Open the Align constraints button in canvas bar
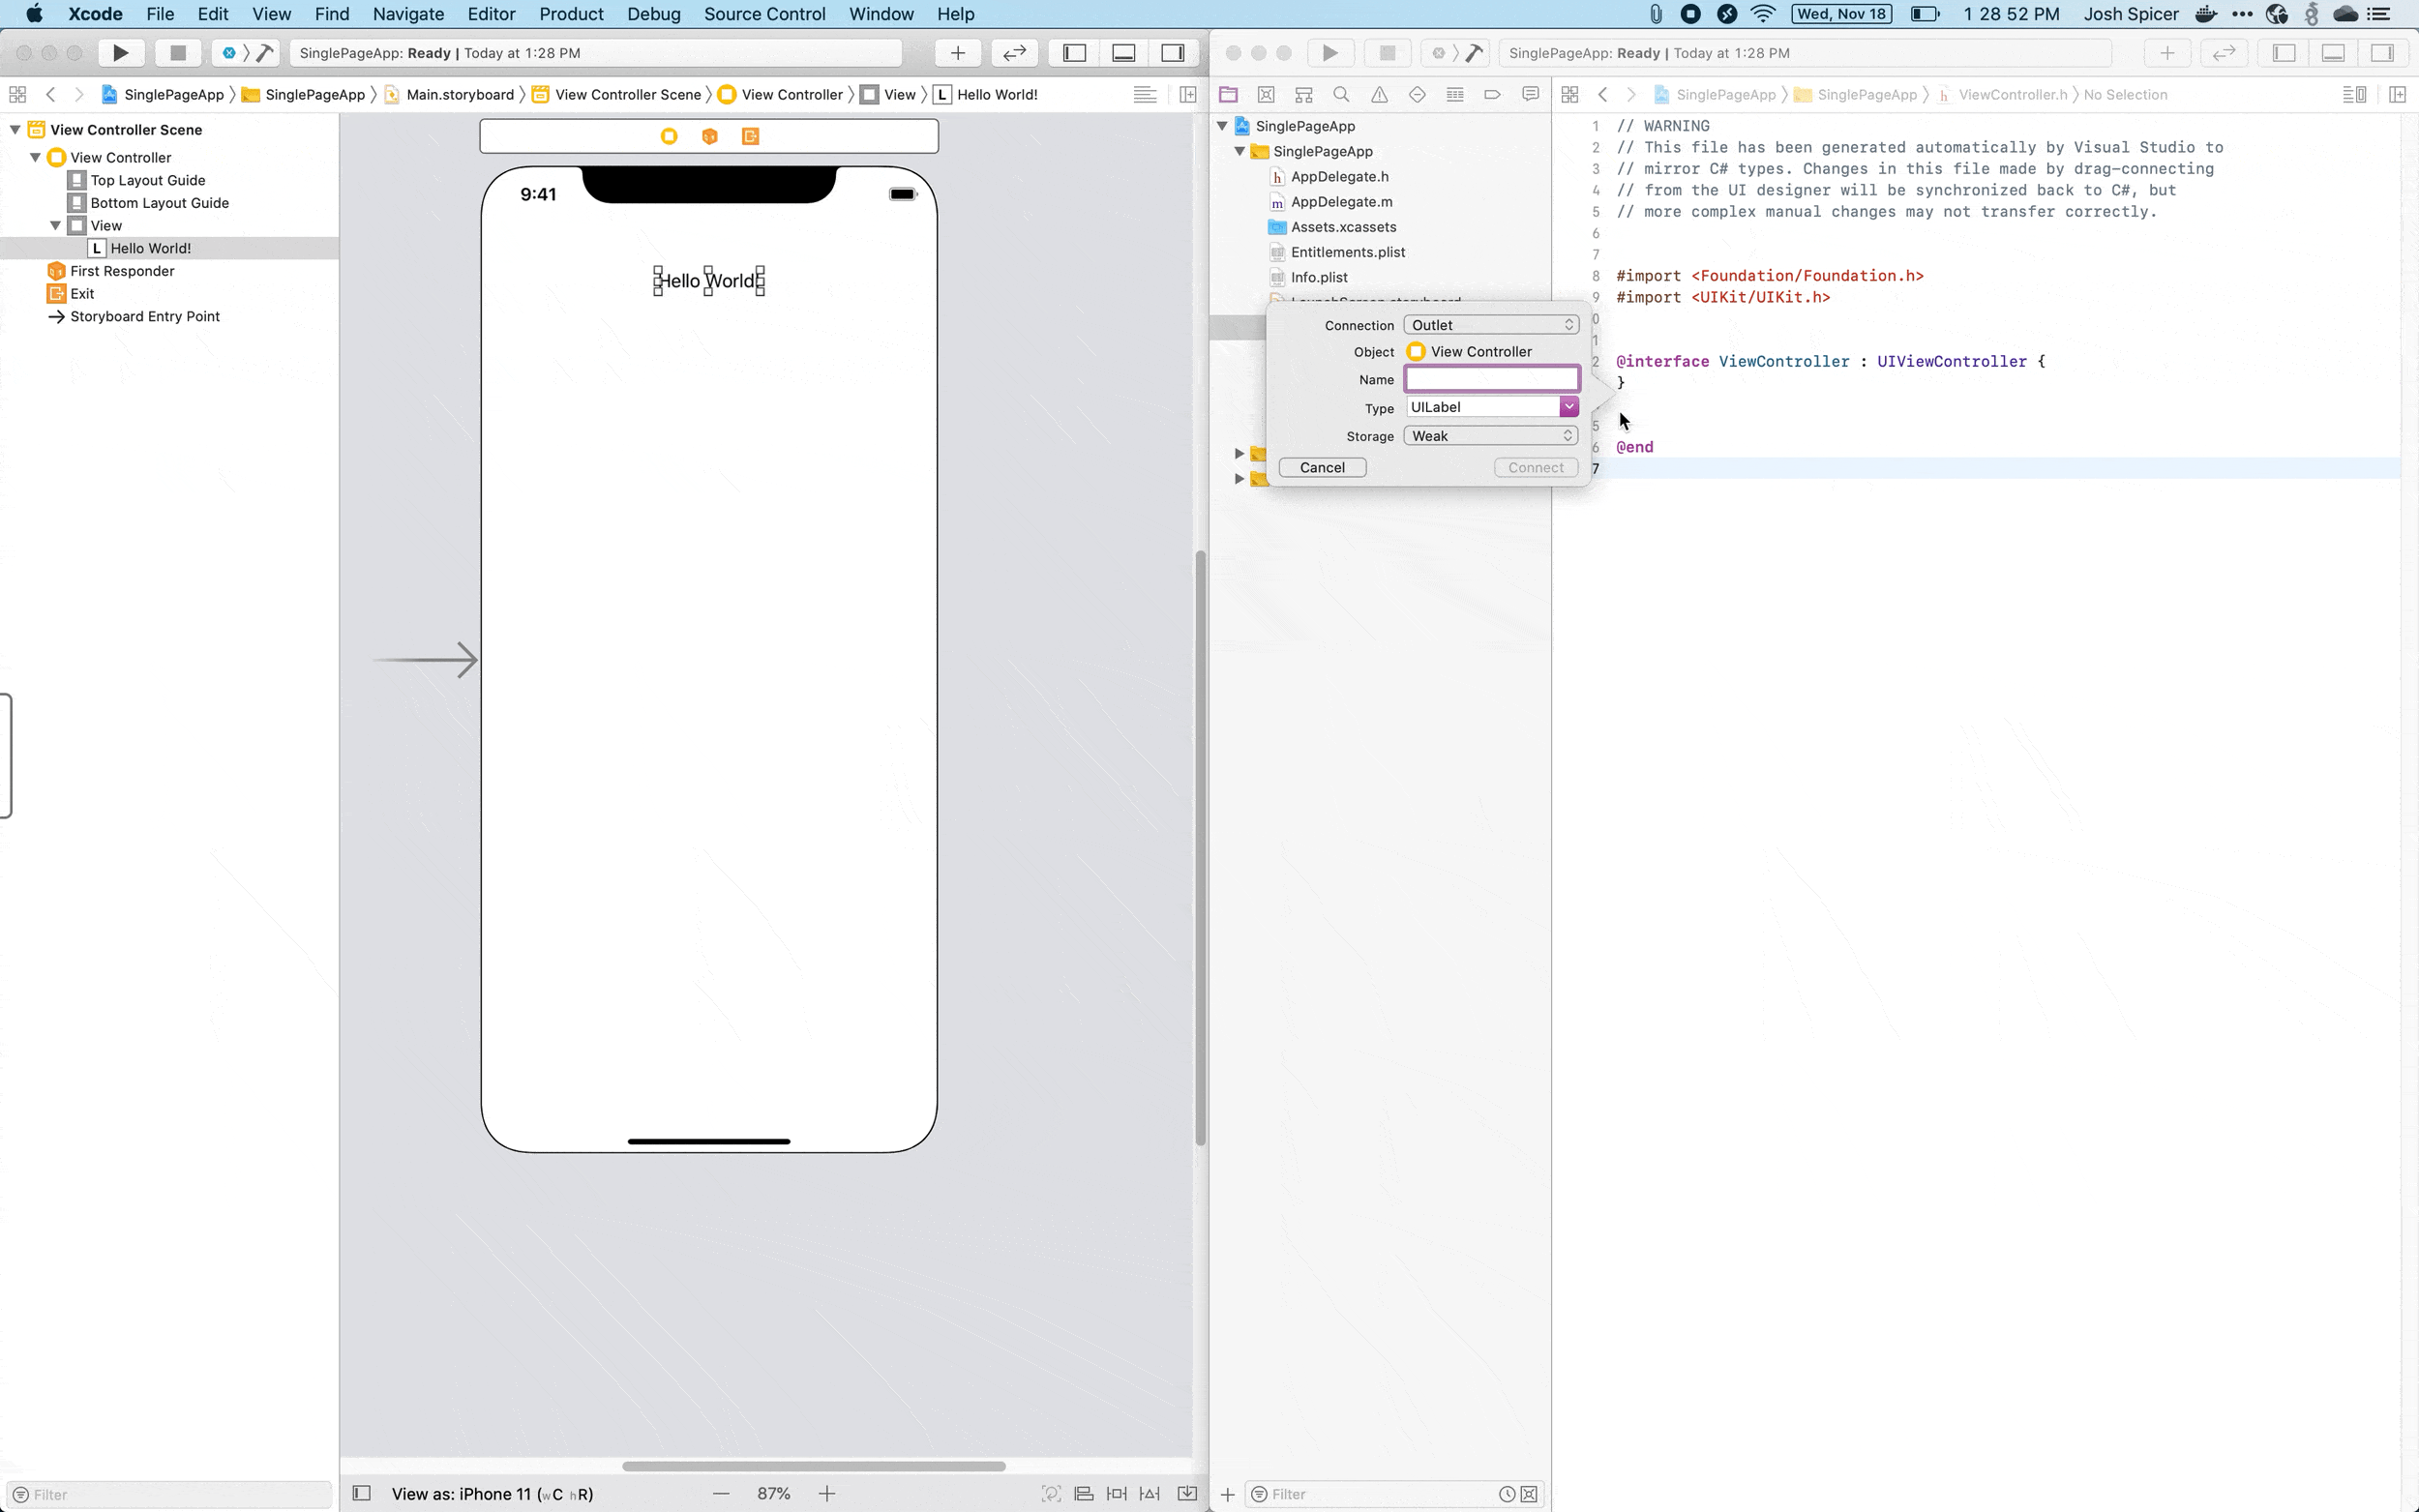 [x=1083, y=1493]
